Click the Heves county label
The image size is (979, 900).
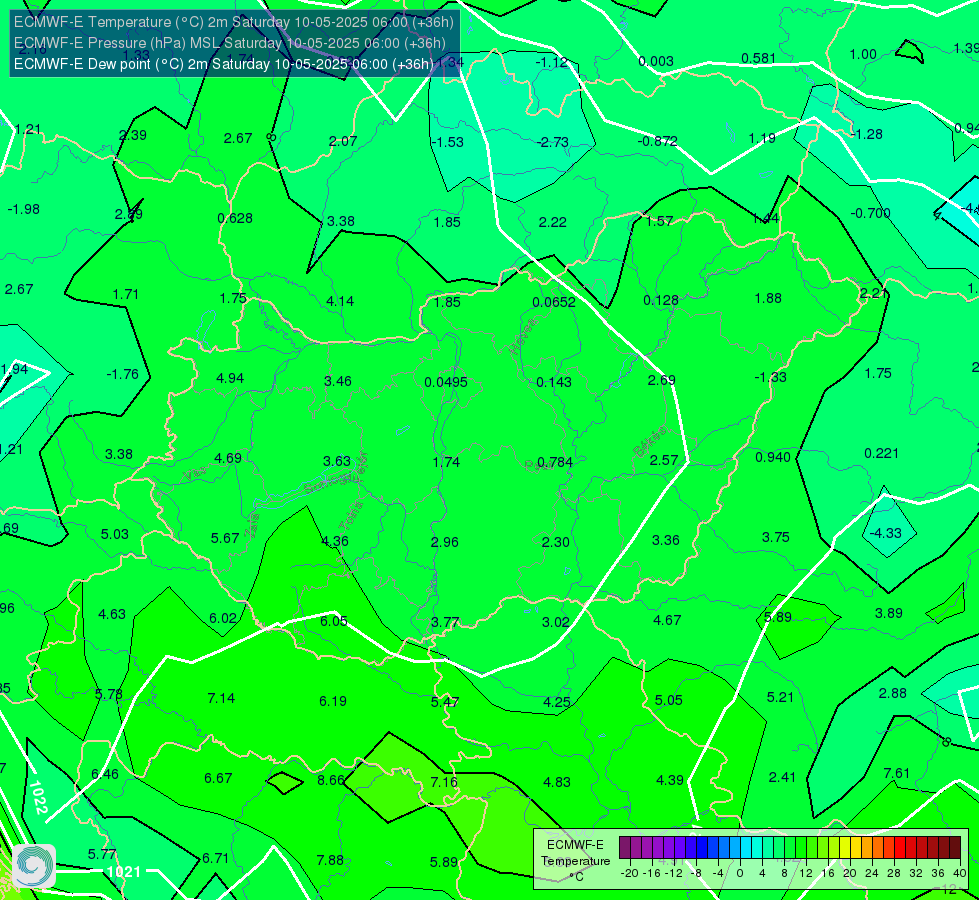(523, 337)
